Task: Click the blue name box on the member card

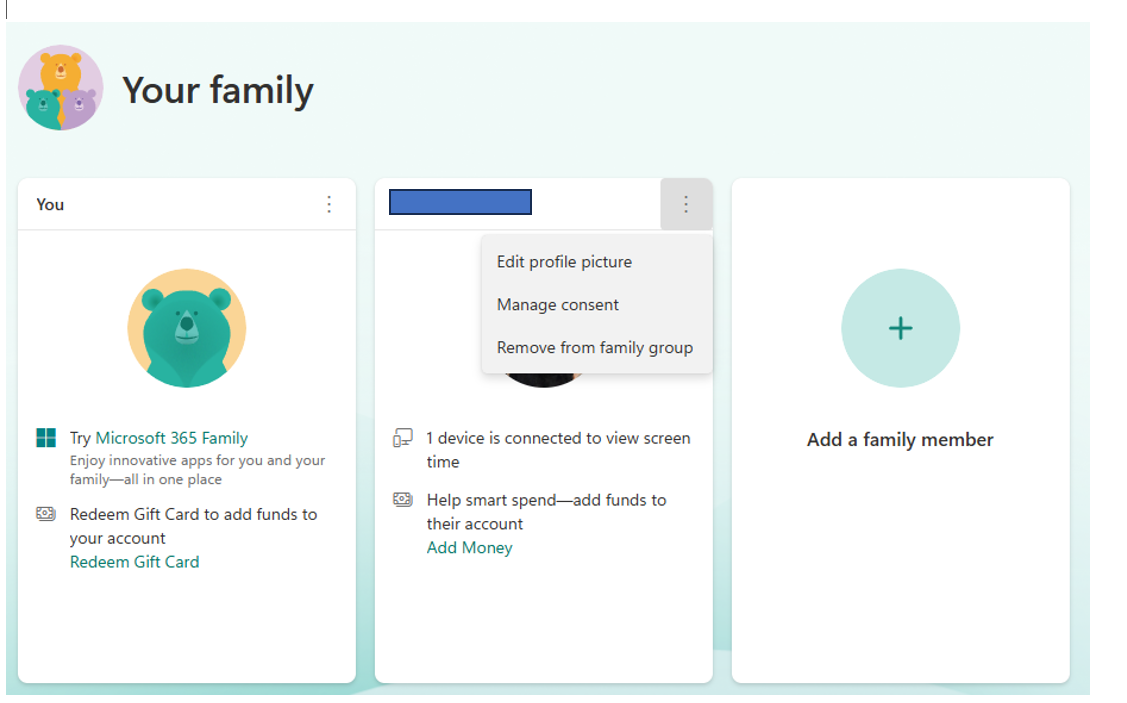Action: tap(460, 202)
